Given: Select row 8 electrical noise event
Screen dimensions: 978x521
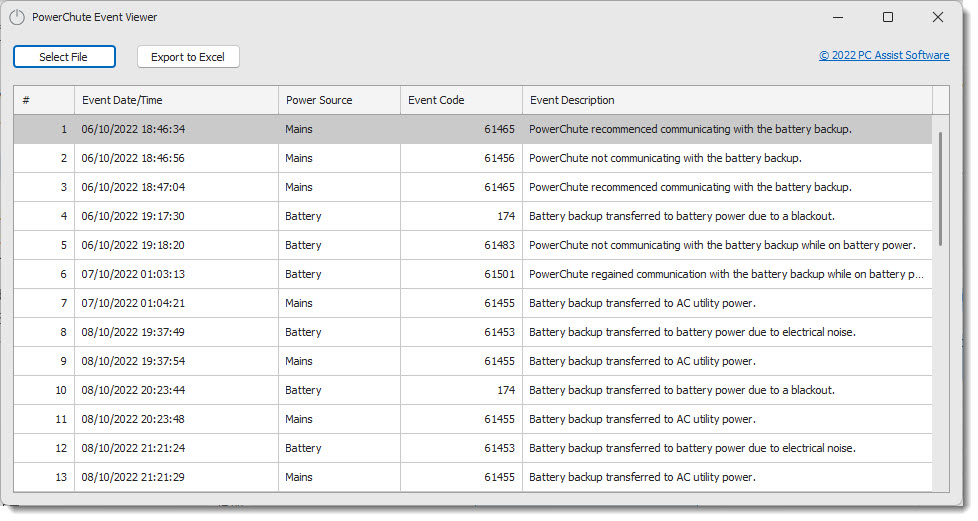Looking at the screenshot, I should (692, 332).
